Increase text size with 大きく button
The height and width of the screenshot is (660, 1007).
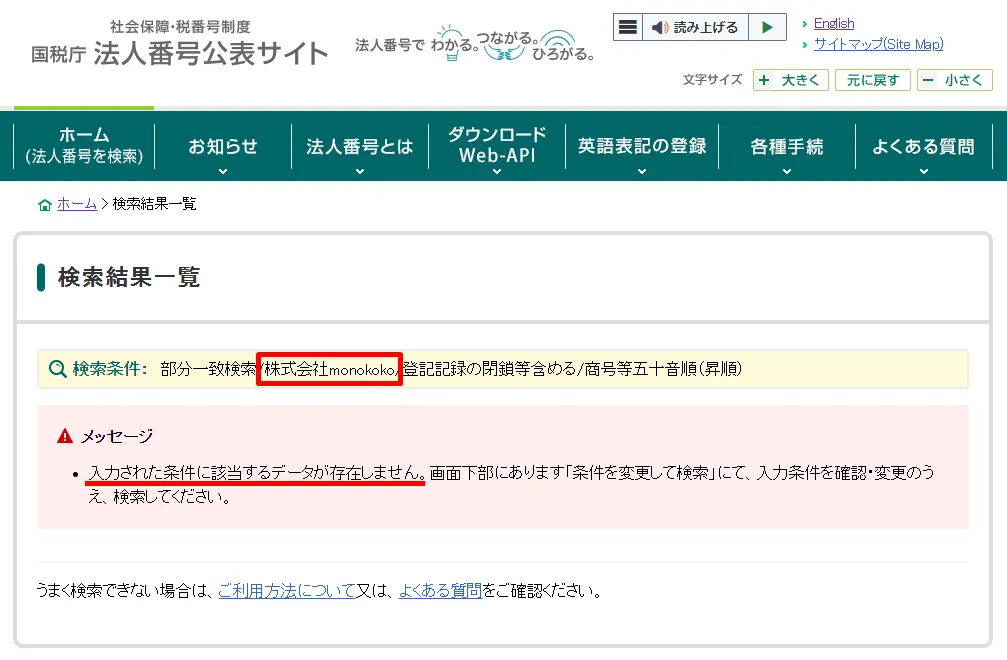[791, 80]
